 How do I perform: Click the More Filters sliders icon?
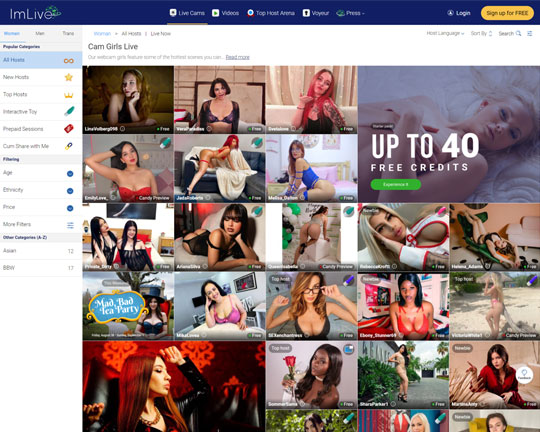(x=70, y=225)
